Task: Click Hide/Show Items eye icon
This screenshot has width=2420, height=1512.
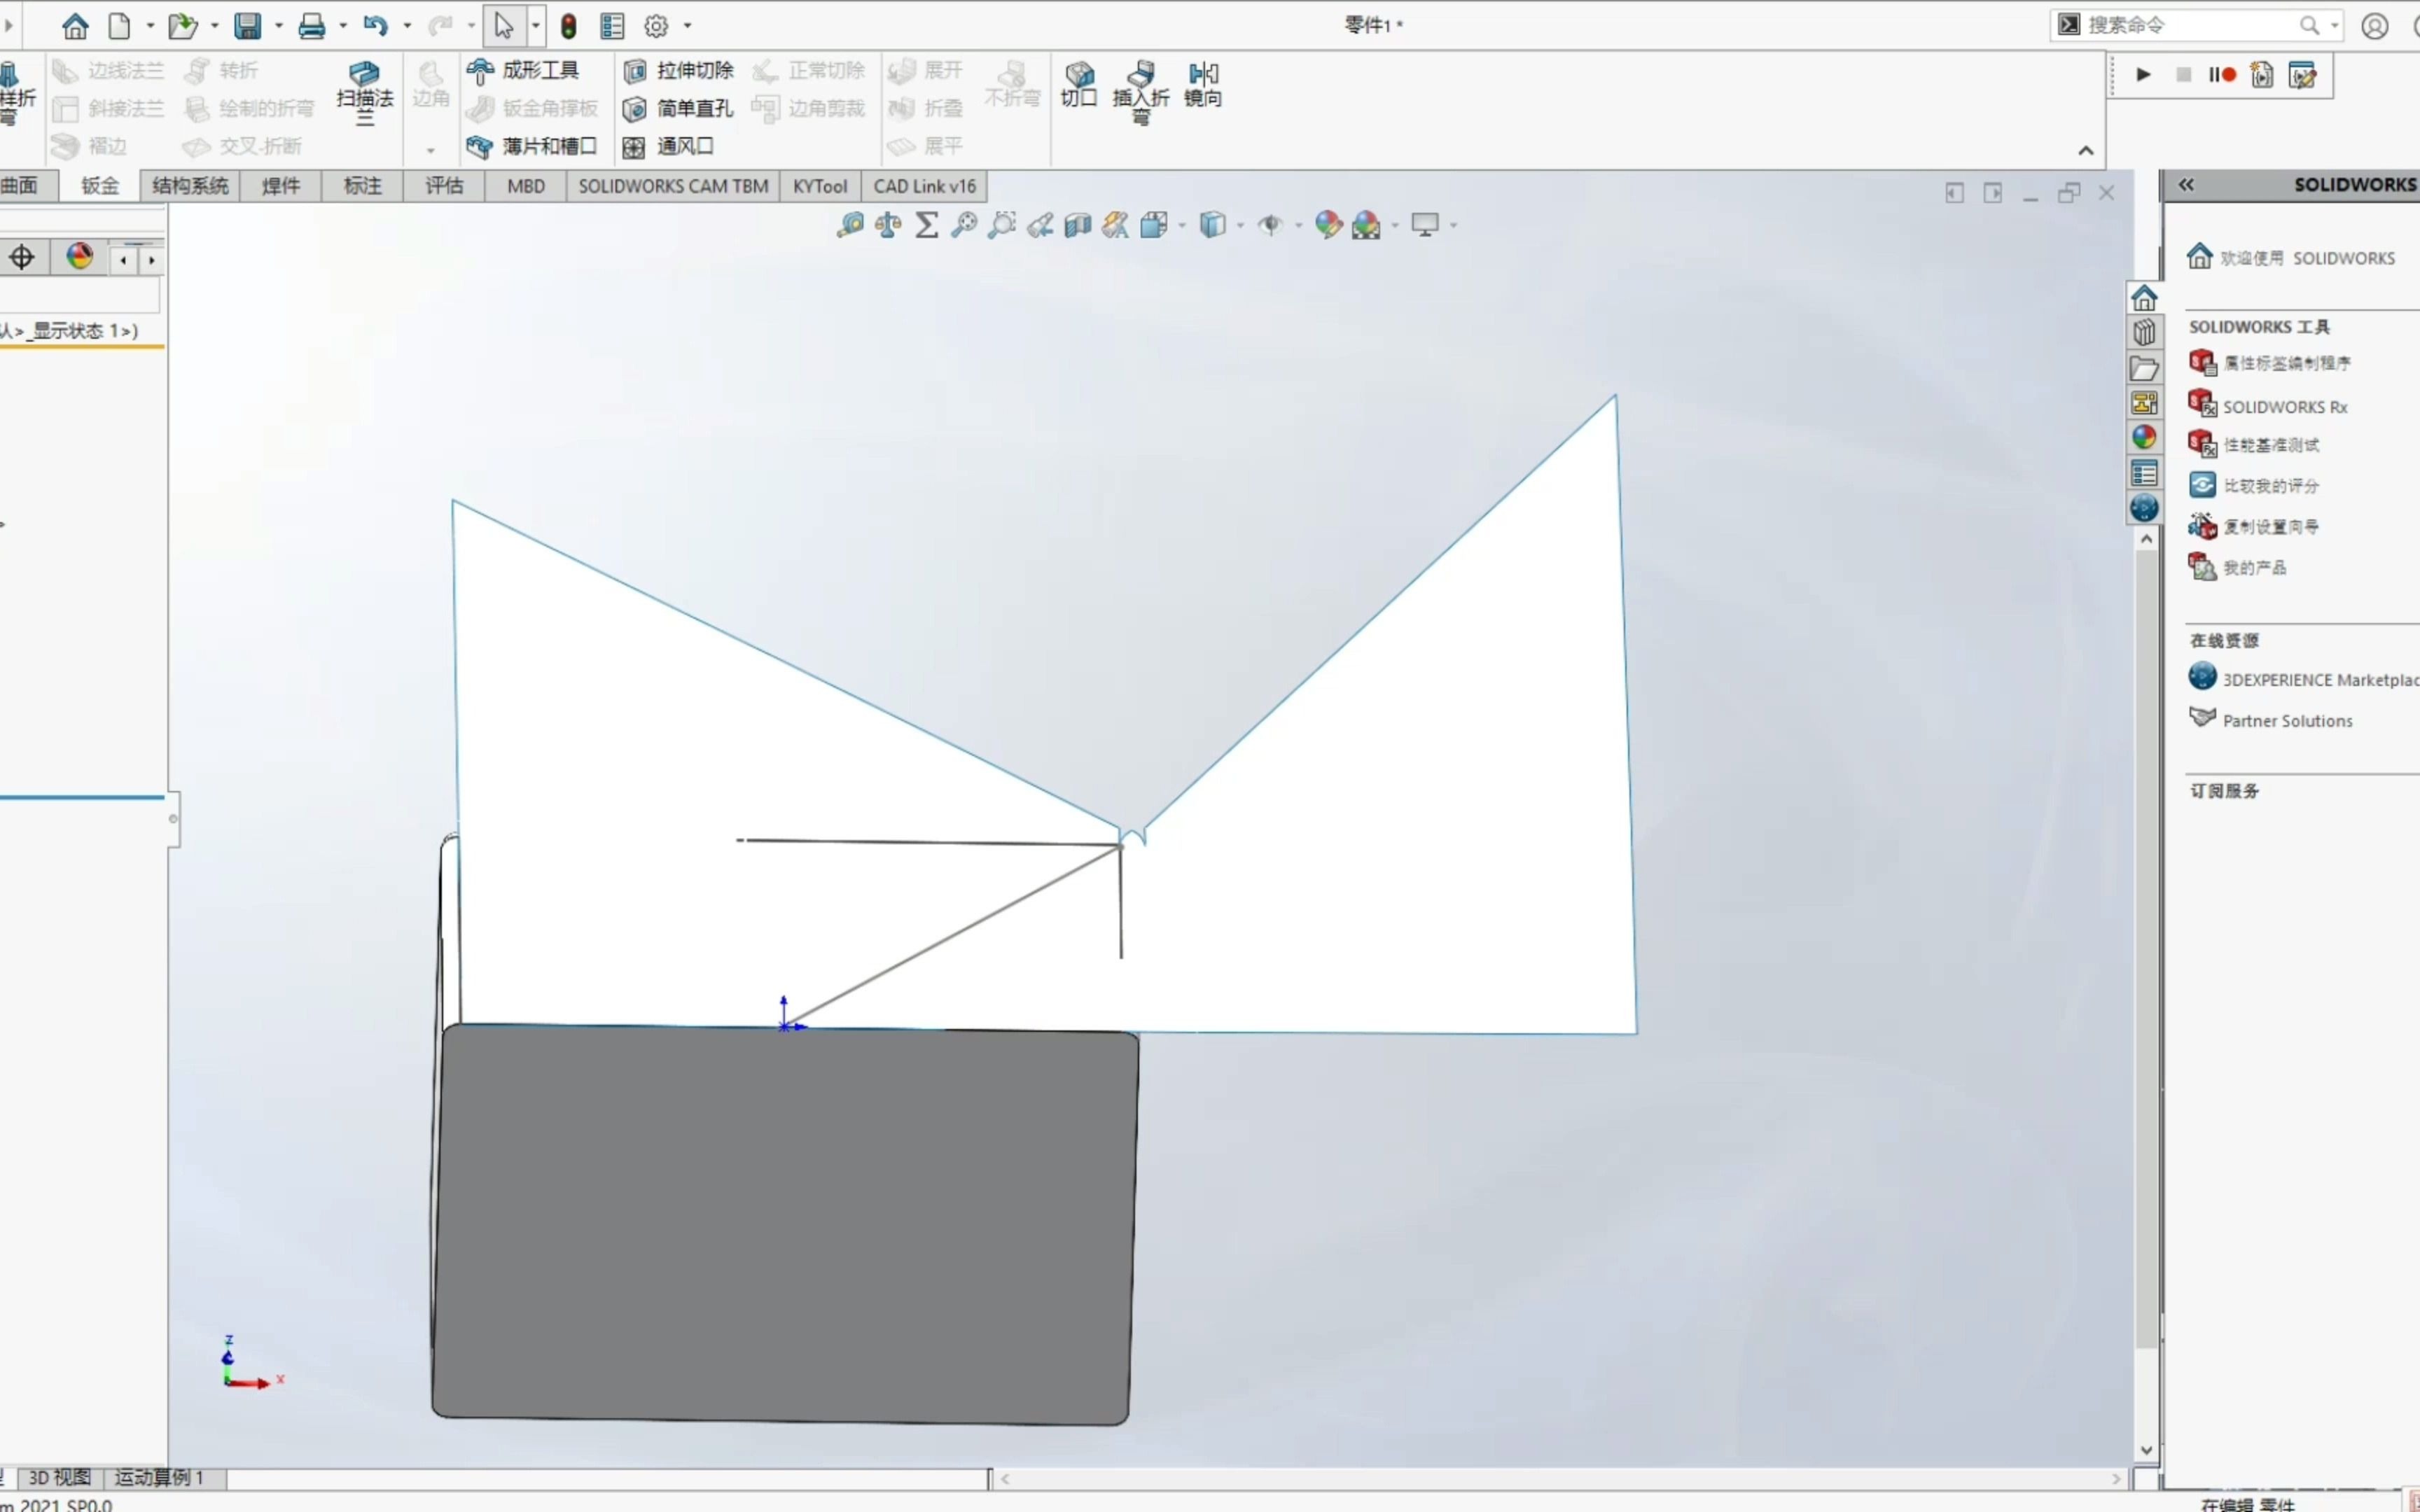Action: tap(1270, 225)
